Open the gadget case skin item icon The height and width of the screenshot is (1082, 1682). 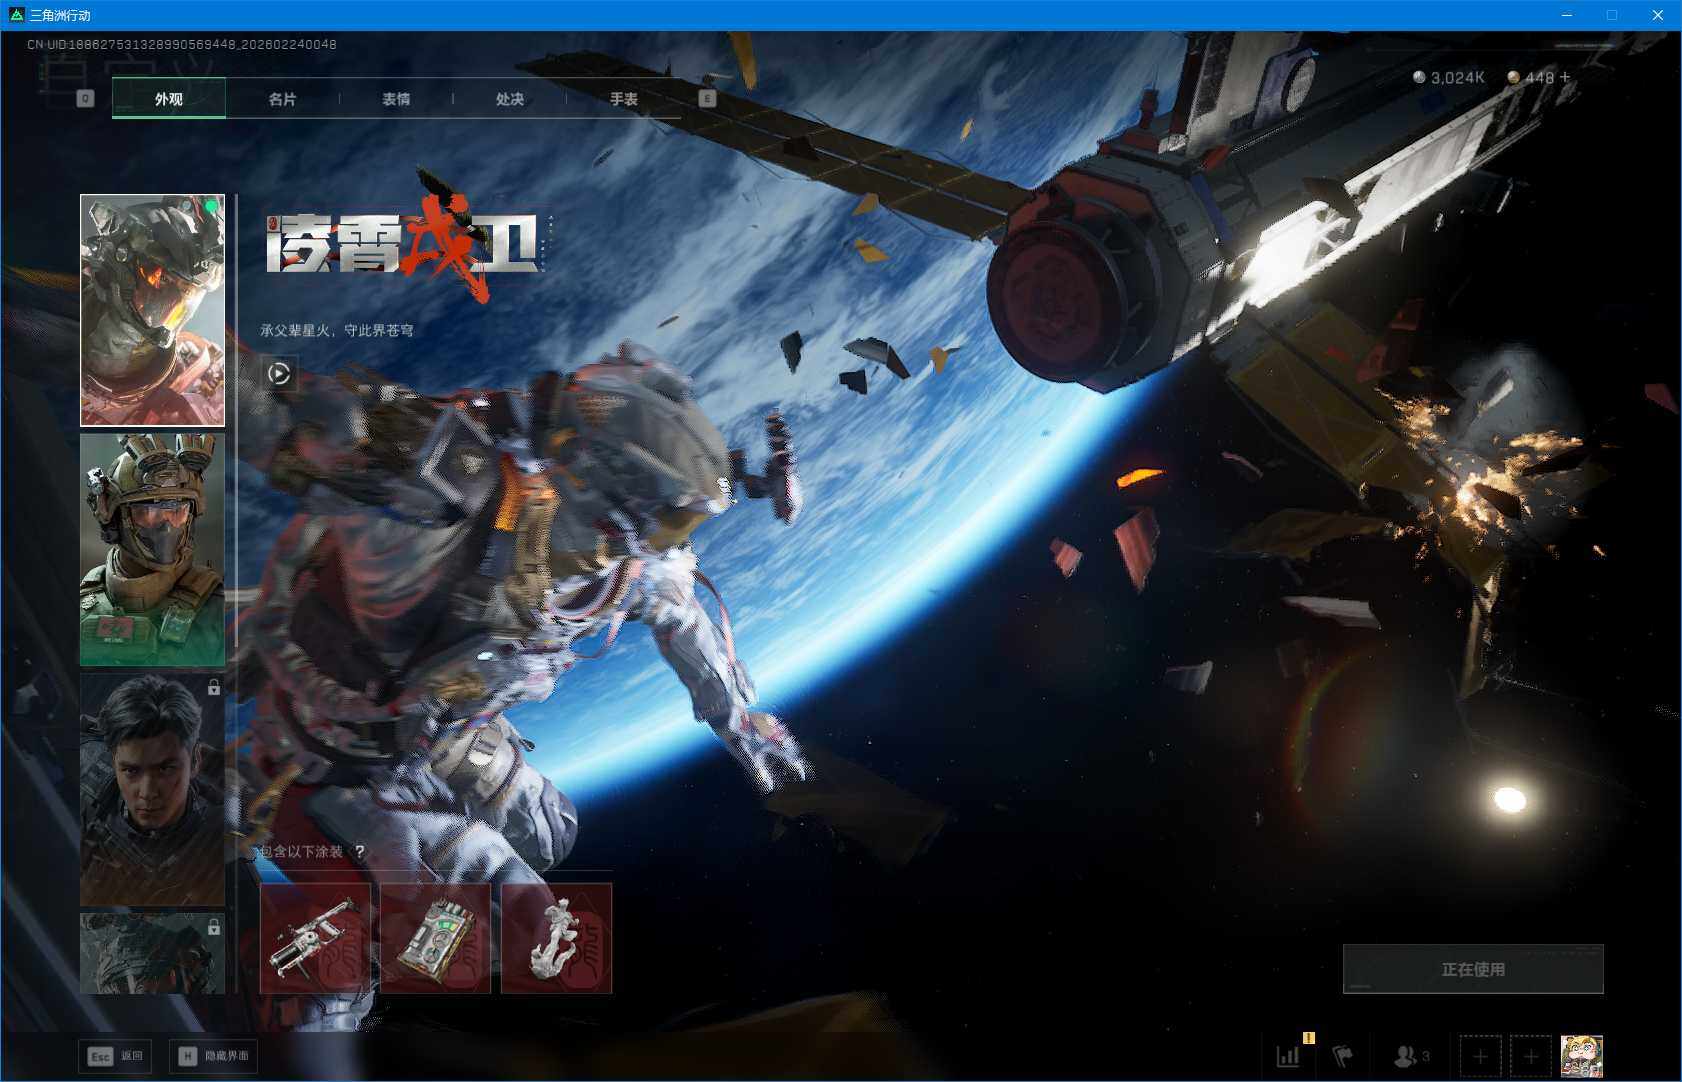tap(436, 938)
